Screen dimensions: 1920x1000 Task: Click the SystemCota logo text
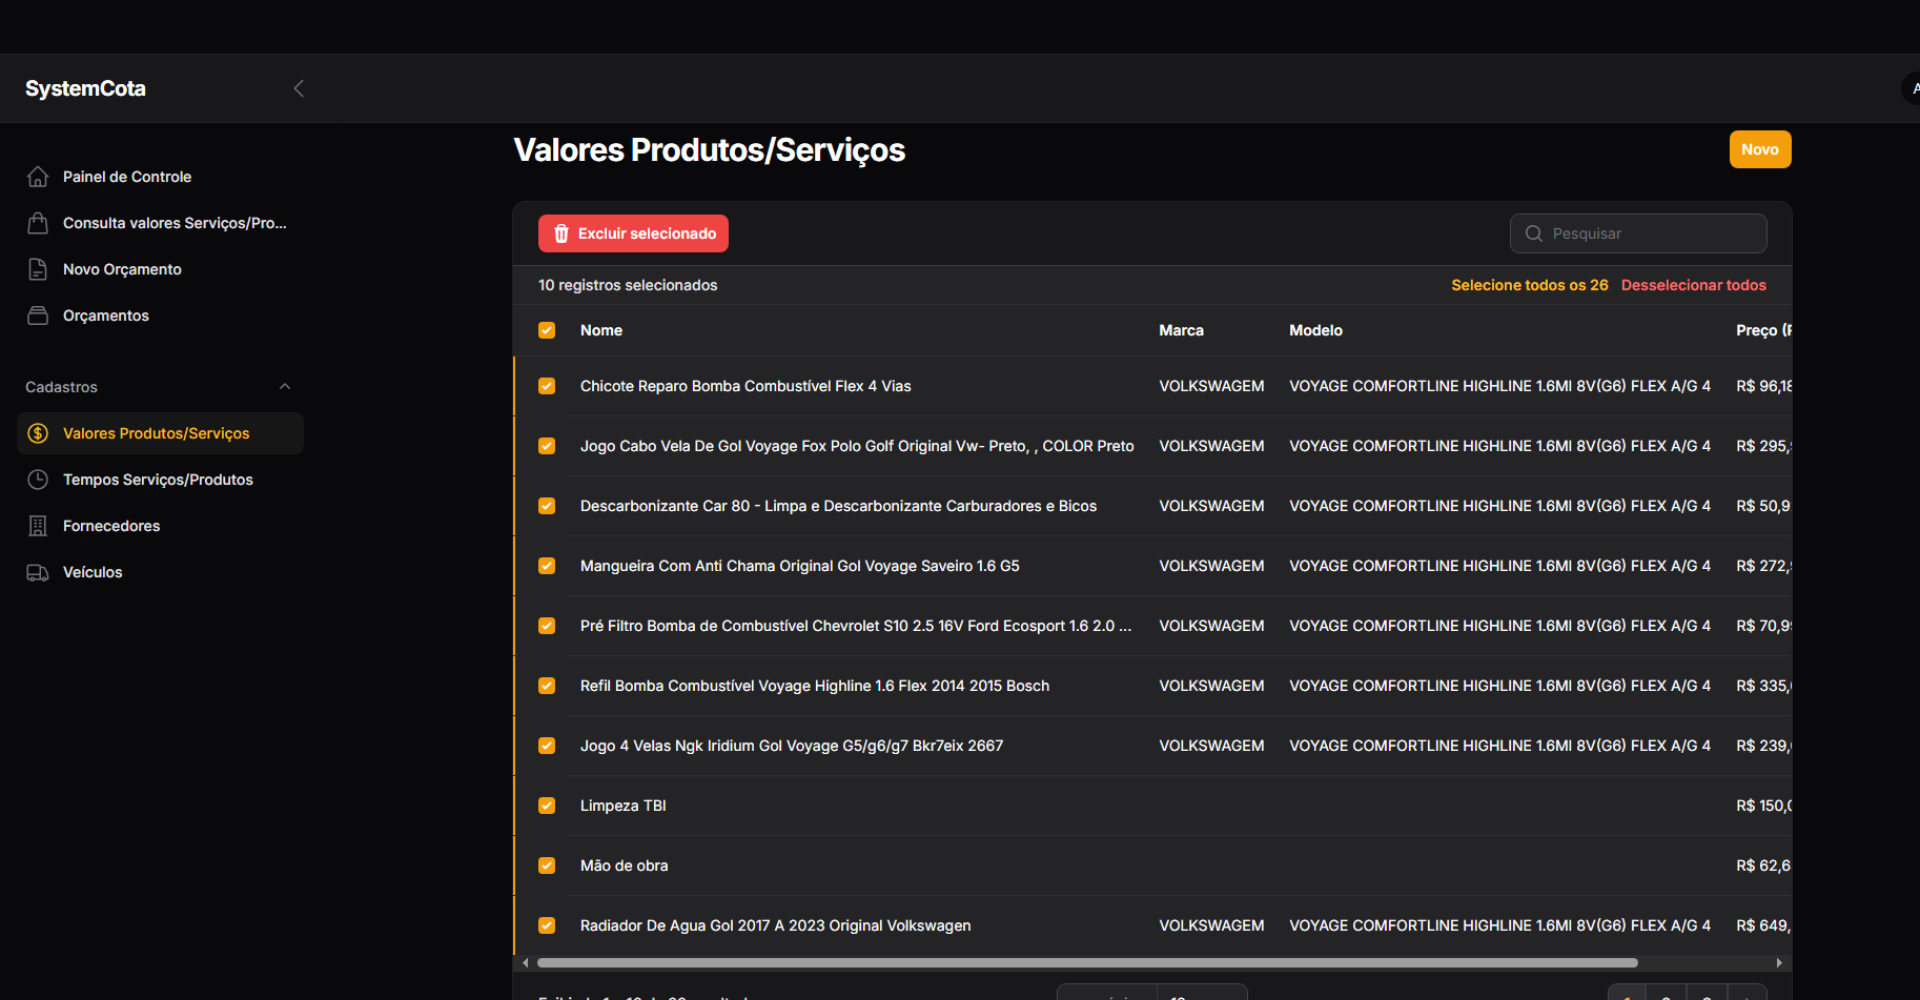coord(85,88)
